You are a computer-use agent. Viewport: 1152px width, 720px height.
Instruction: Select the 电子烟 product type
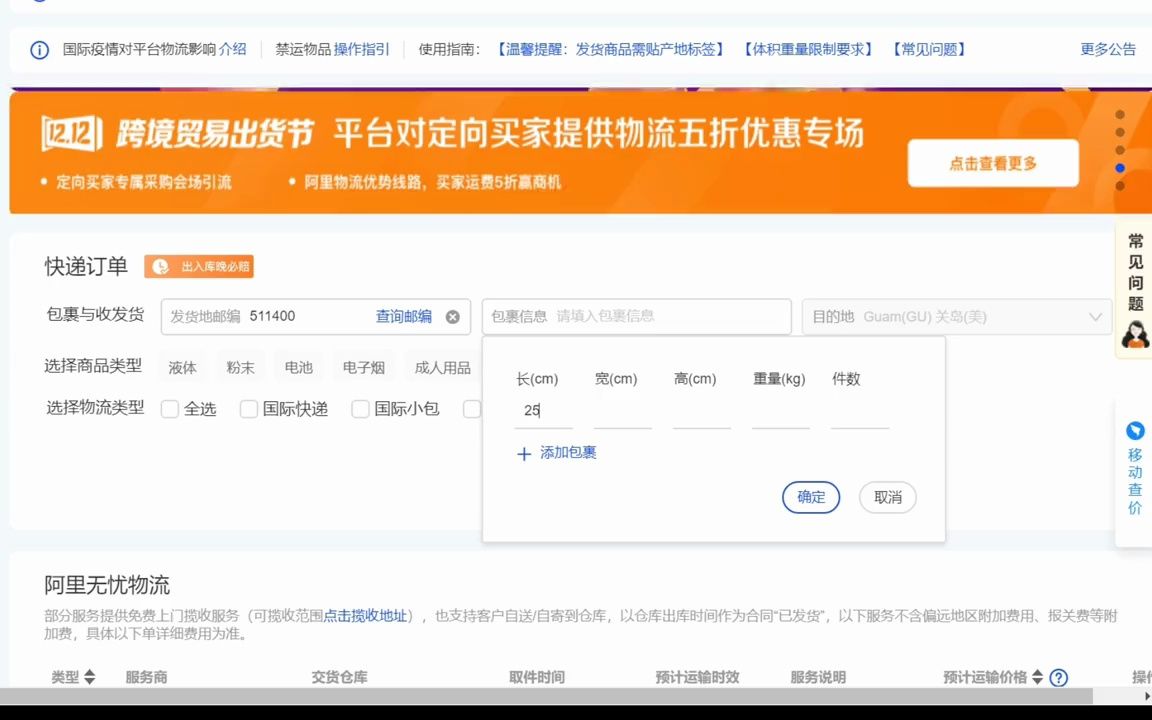[x=364, y=367]
